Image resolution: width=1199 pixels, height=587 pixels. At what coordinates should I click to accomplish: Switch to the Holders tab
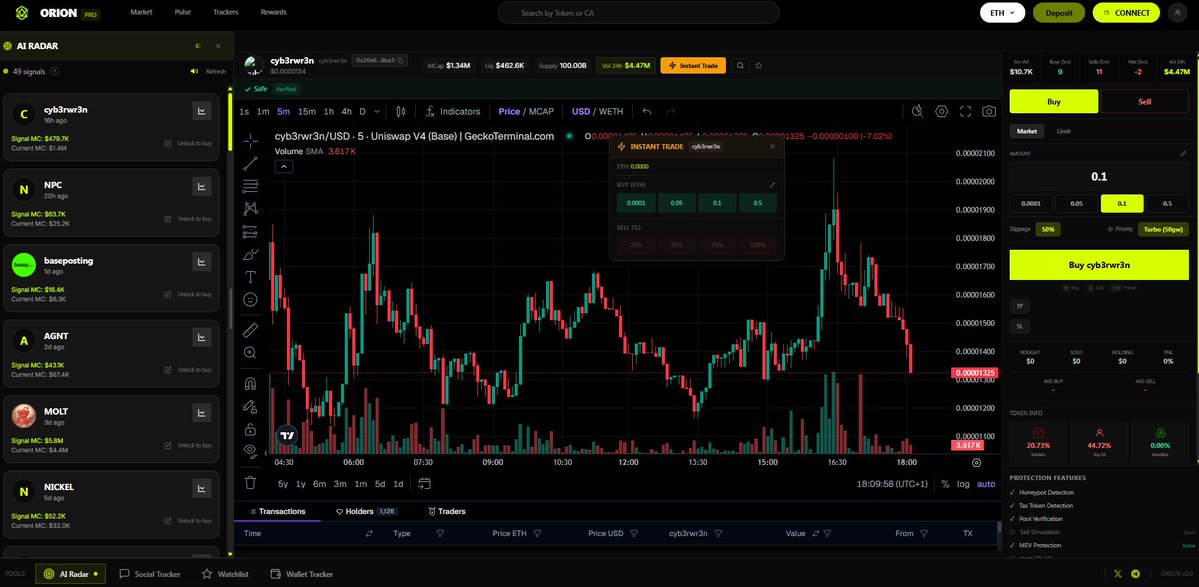357,511
